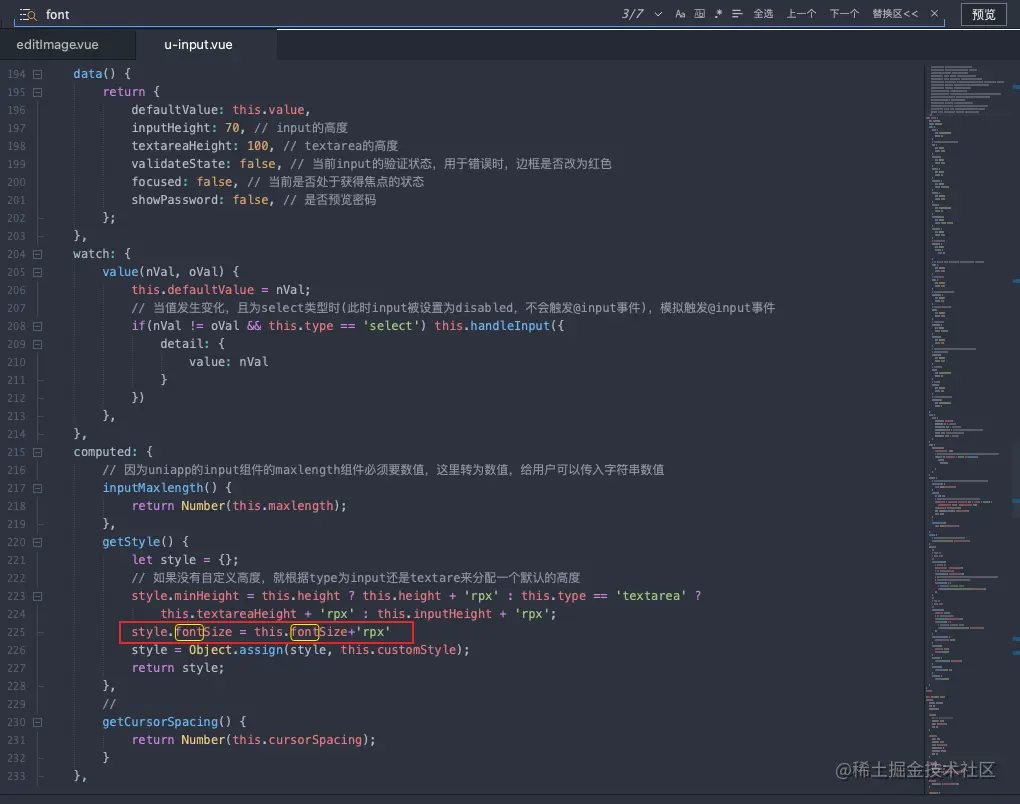Image resolution: width=1020 pixels, height=804 pixels.
Task: Click 'textareaHeight: 100' on line 198
Action: click(200, 146)
